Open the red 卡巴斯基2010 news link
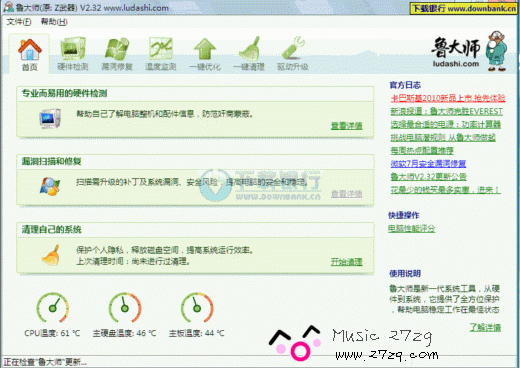 [448, 98]
